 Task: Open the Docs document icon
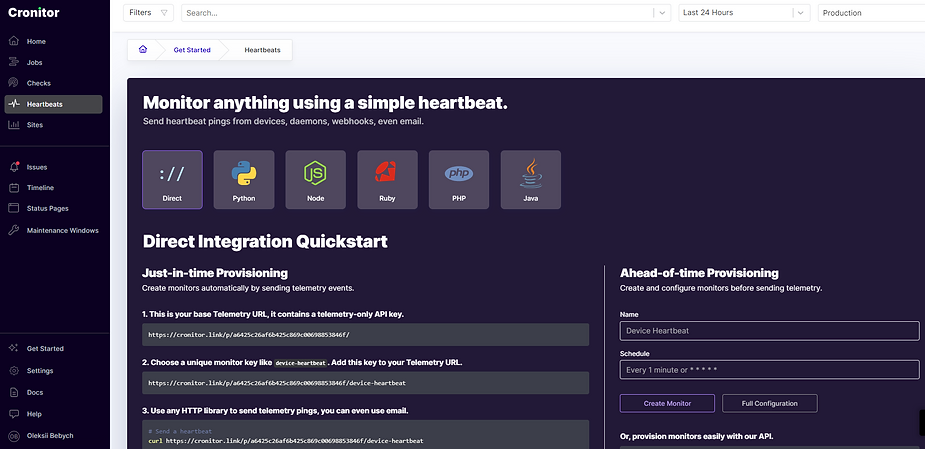pyautogui.click(x=14, y=392)
